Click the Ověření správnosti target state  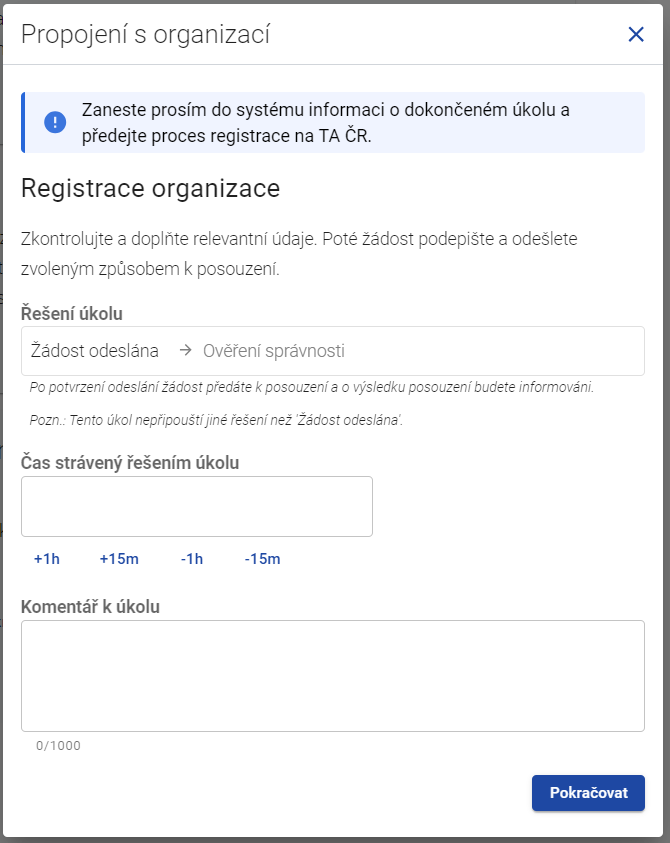click(x=274, y=351)
